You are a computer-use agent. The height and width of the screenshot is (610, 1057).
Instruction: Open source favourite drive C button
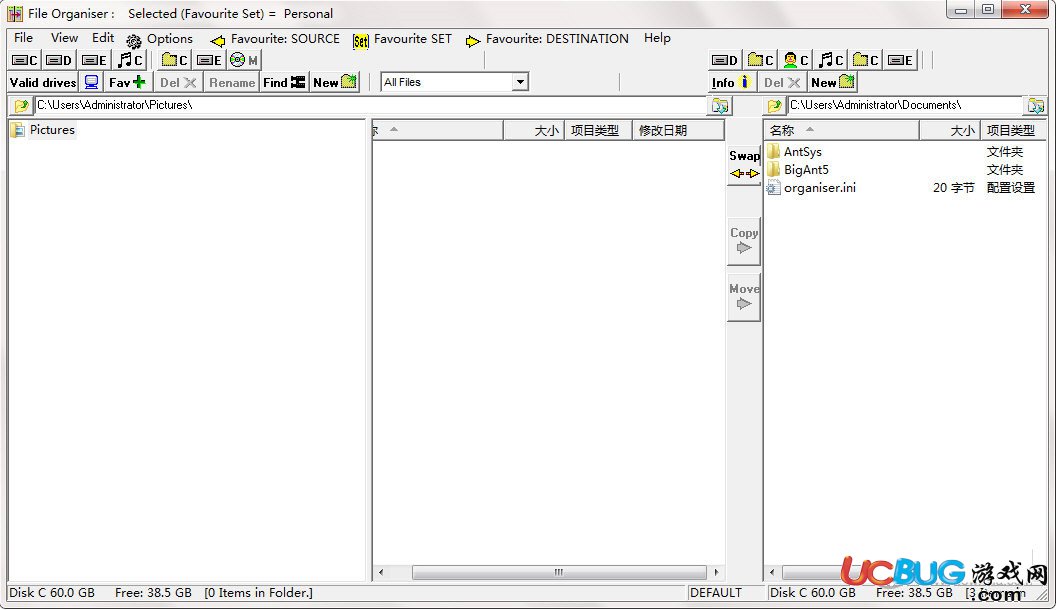[25, 60]
